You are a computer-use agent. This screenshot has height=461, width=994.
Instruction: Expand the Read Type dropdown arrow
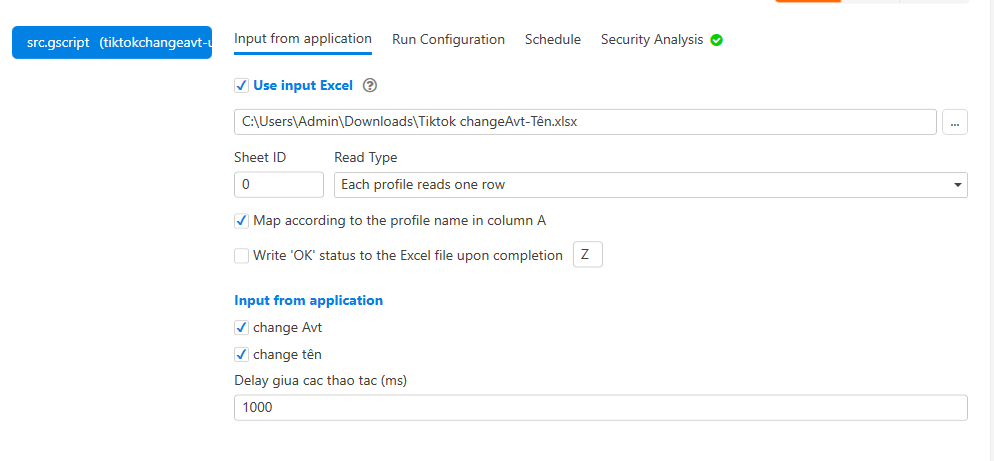pos(957,185)
